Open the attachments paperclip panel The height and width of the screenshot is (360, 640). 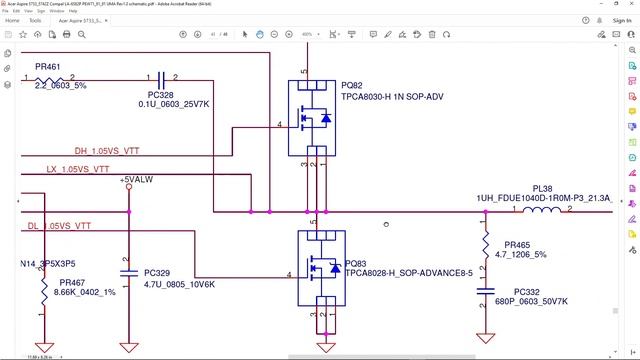(7, 69)
